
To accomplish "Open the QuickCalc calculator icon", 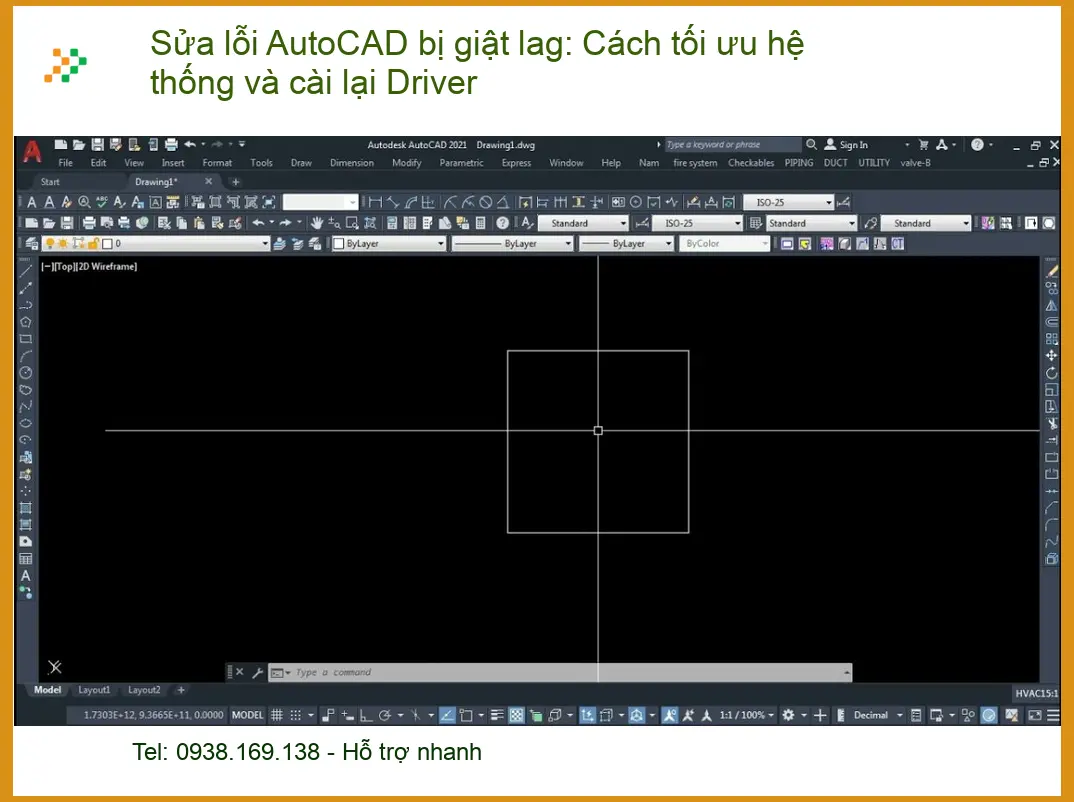I will point(480,223).
